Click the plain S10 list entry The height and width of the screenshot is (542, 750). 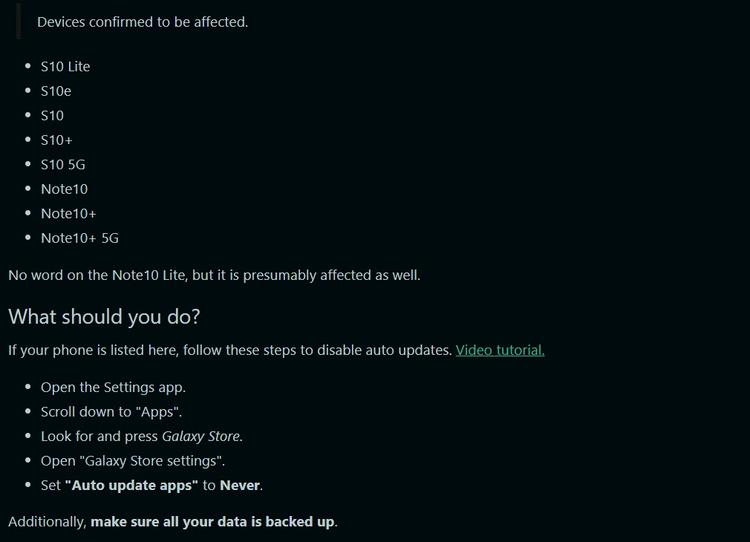[52, 115]
